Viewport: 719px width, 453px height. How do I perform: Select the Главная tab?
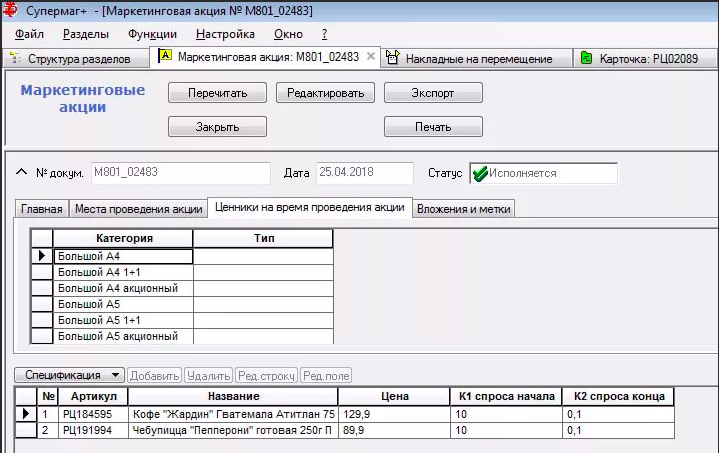click(x=42, y=209)
